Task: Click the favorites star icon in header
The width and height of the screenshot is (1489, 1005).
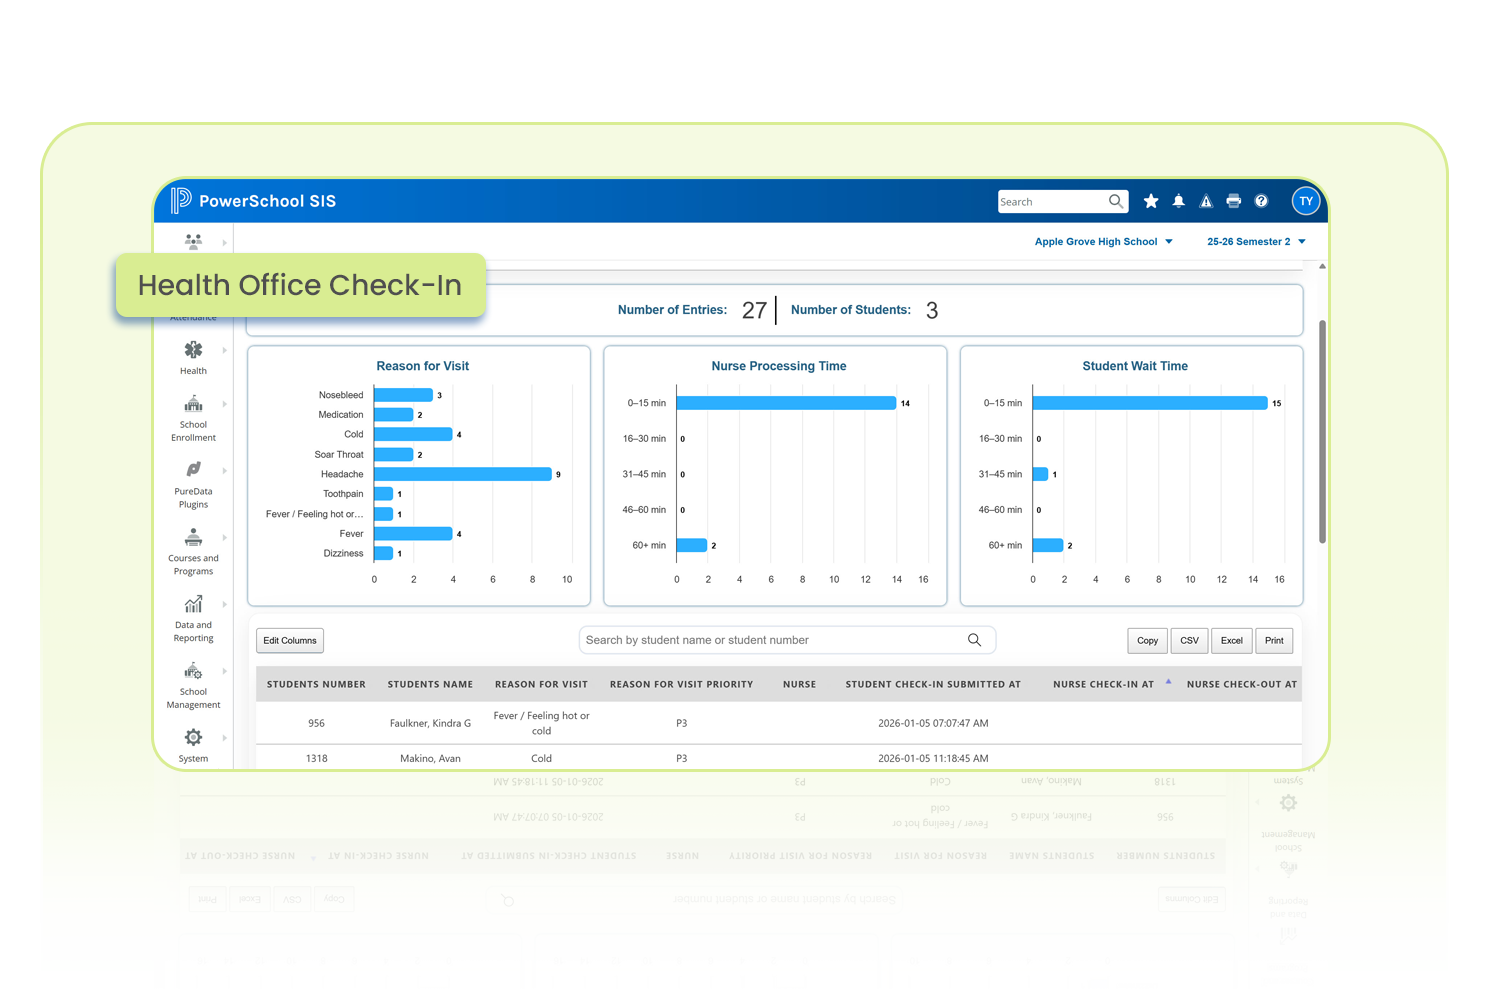Action: [x=1151, y=201]
